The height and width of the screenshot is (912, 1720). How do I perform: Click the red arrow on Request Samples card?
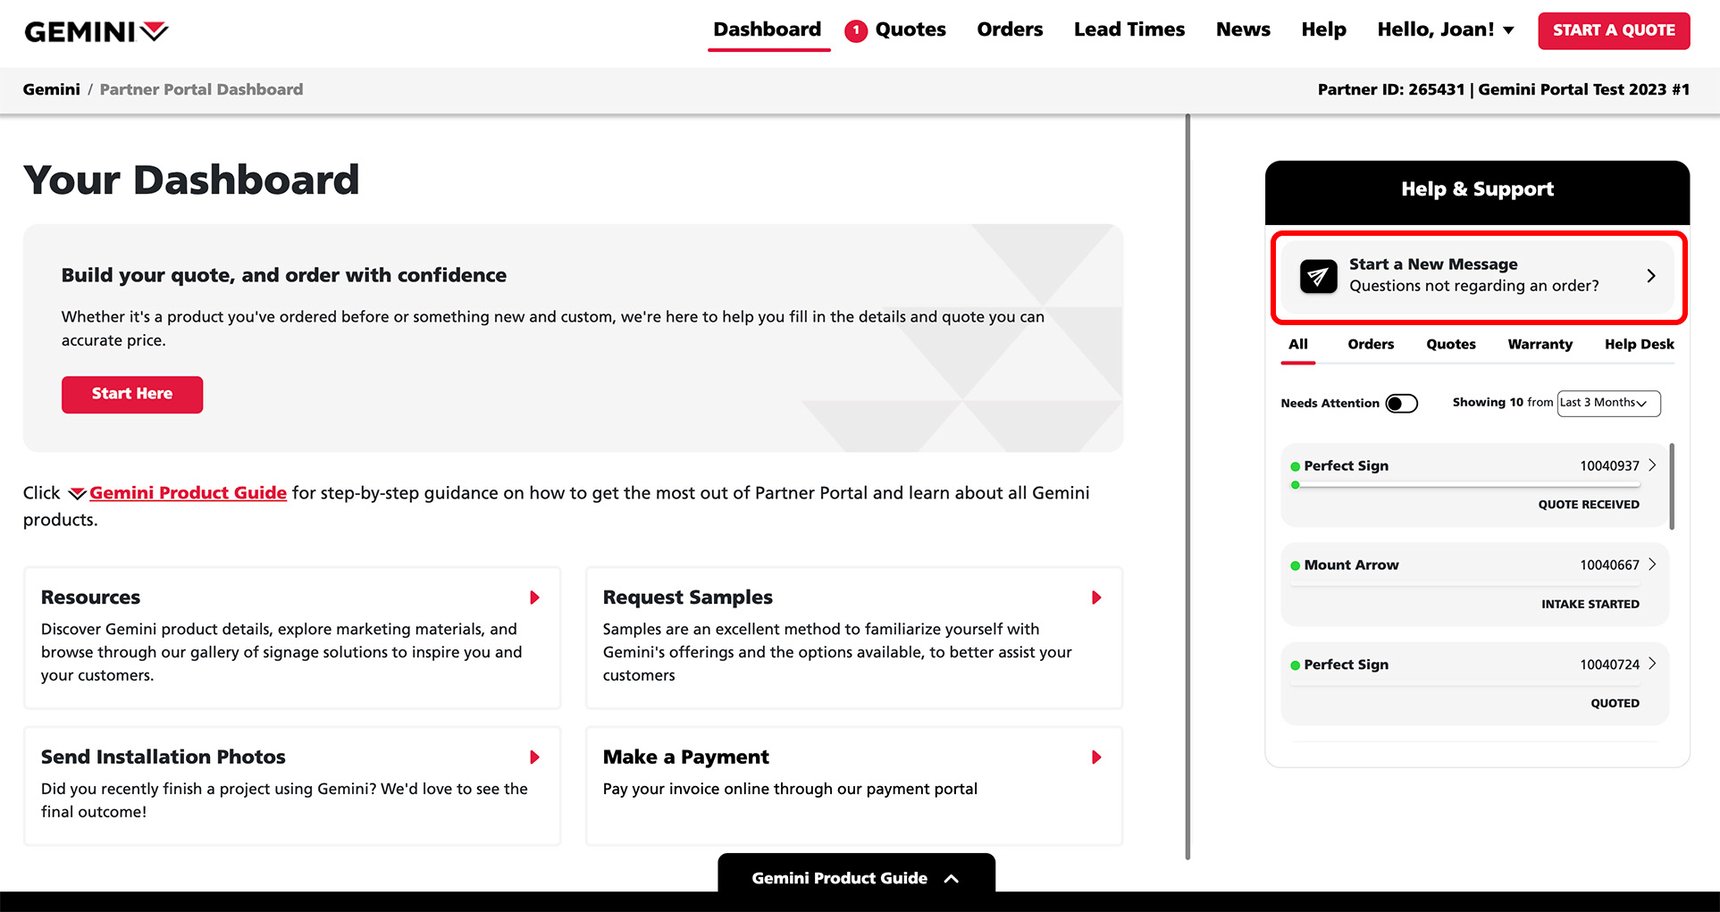(1096, 598)
